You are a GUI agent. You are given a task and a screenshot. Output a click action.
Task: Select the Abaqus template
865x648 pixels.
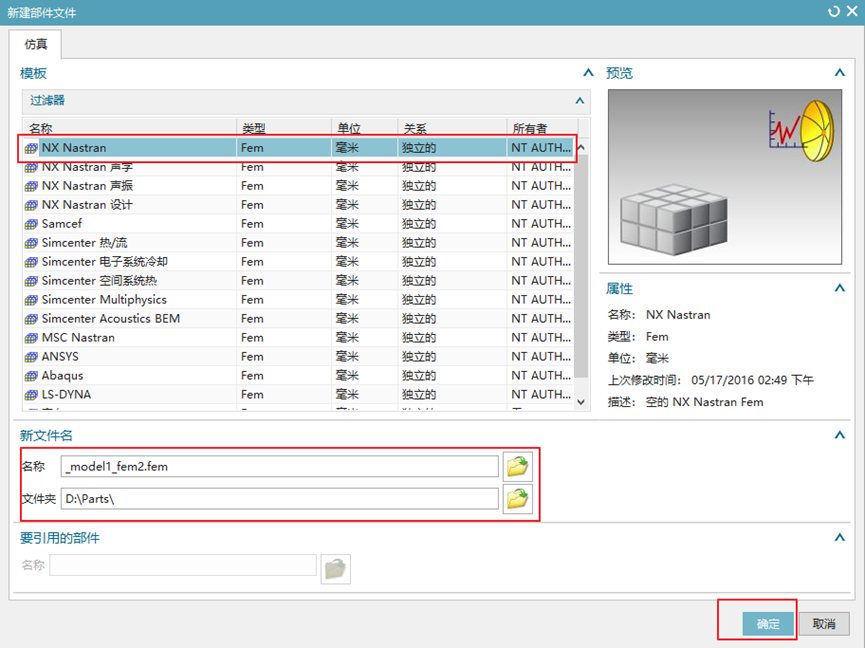click(298, 376)
